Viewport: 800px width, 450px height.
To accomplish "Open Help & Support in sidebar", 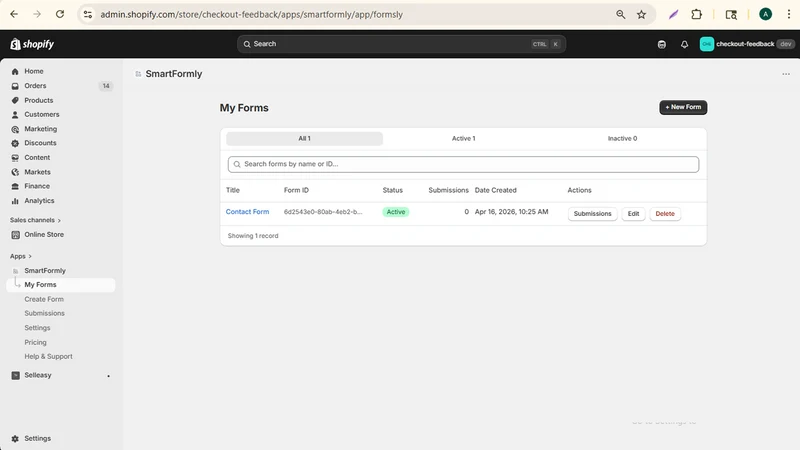I will coord(48,356).
